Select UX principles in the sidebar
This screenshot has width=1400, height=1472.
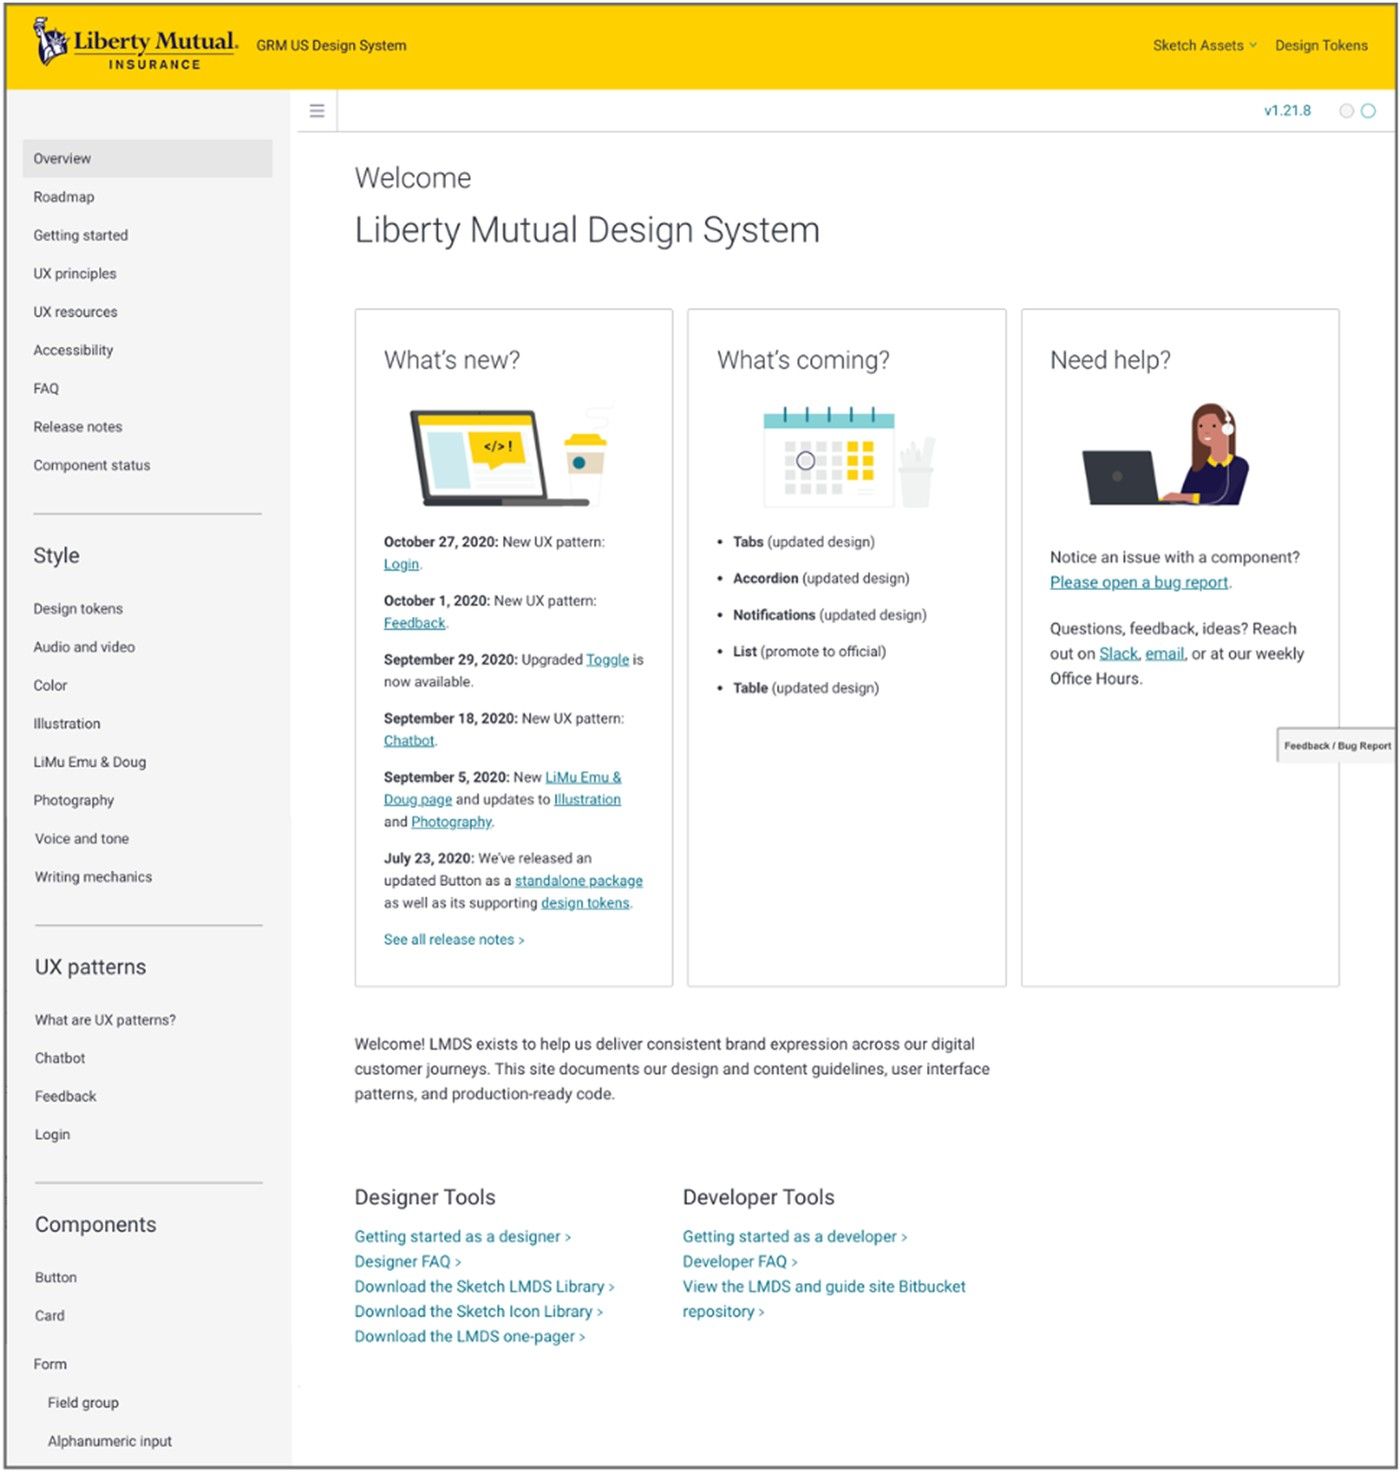pos(75,273)
